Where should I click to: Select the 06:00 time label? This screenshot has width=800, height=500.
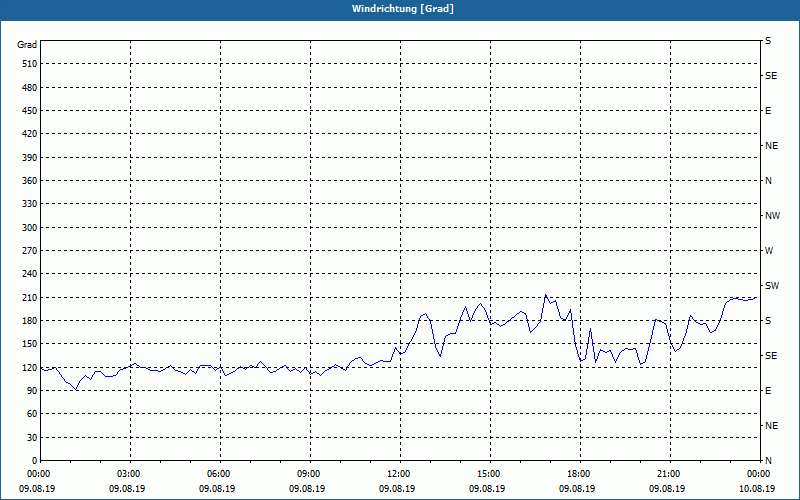coord(220,474)
